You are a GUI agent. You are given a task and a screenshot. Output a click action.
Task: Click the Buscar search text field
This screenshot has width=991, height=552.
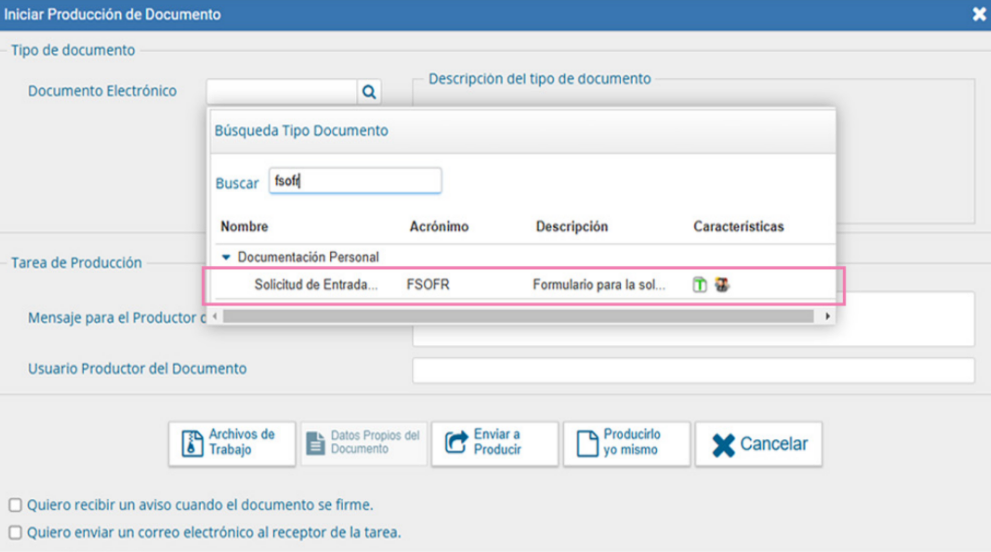coord(355,182)
